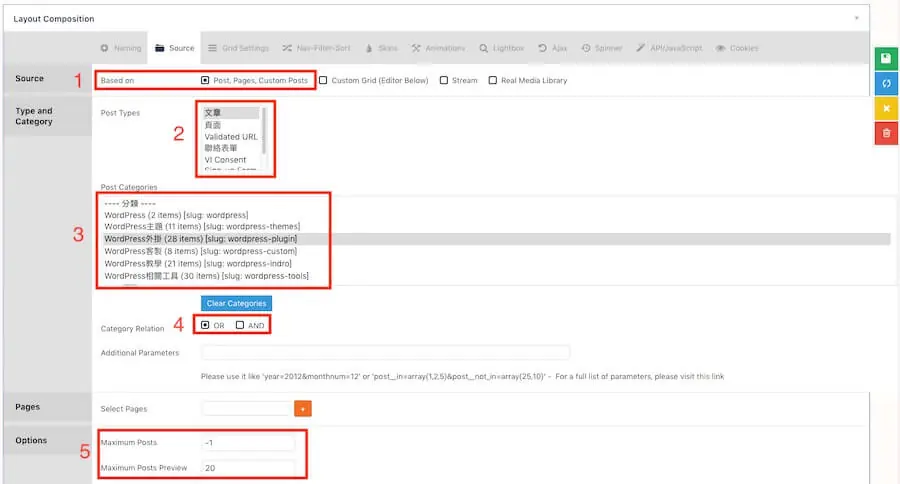The image size is (900, 484).
Task: Click the Clear Categories button
Action: pyautogui.click(x=236, y=303)
